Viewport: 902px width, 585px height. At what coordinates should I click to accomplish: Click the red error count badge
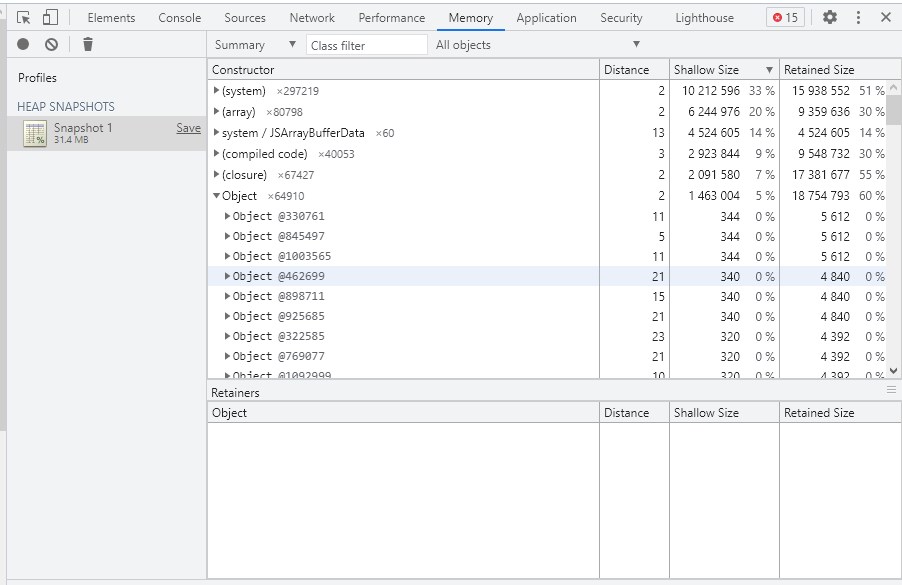tap(785, 18)
